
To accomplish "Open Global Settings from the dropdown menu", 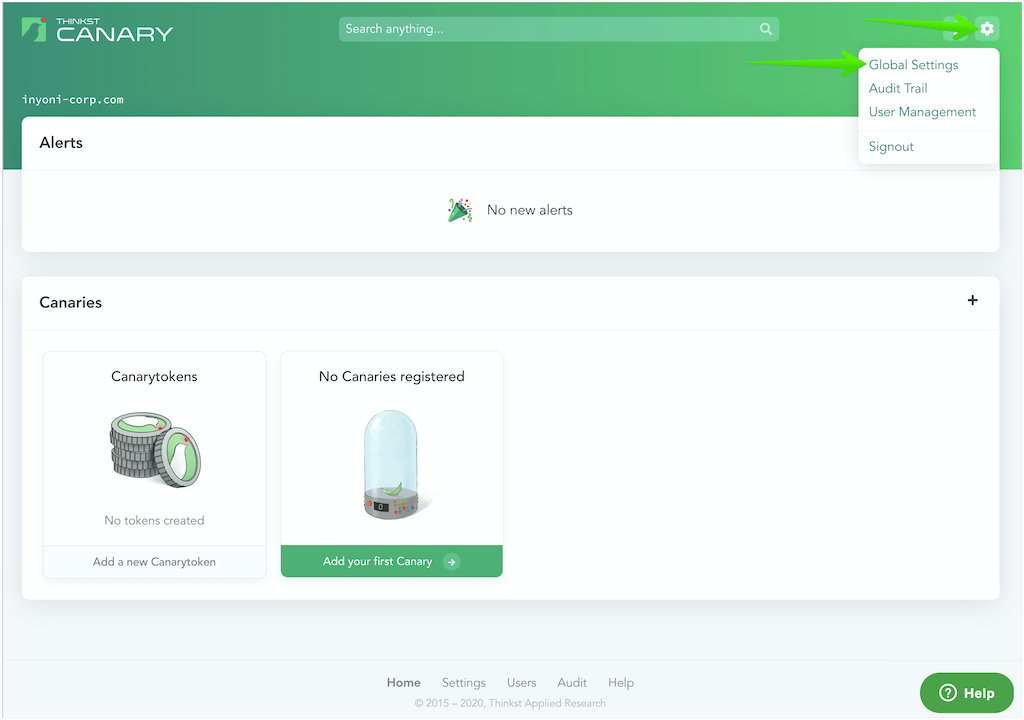I will coord(913,65).
